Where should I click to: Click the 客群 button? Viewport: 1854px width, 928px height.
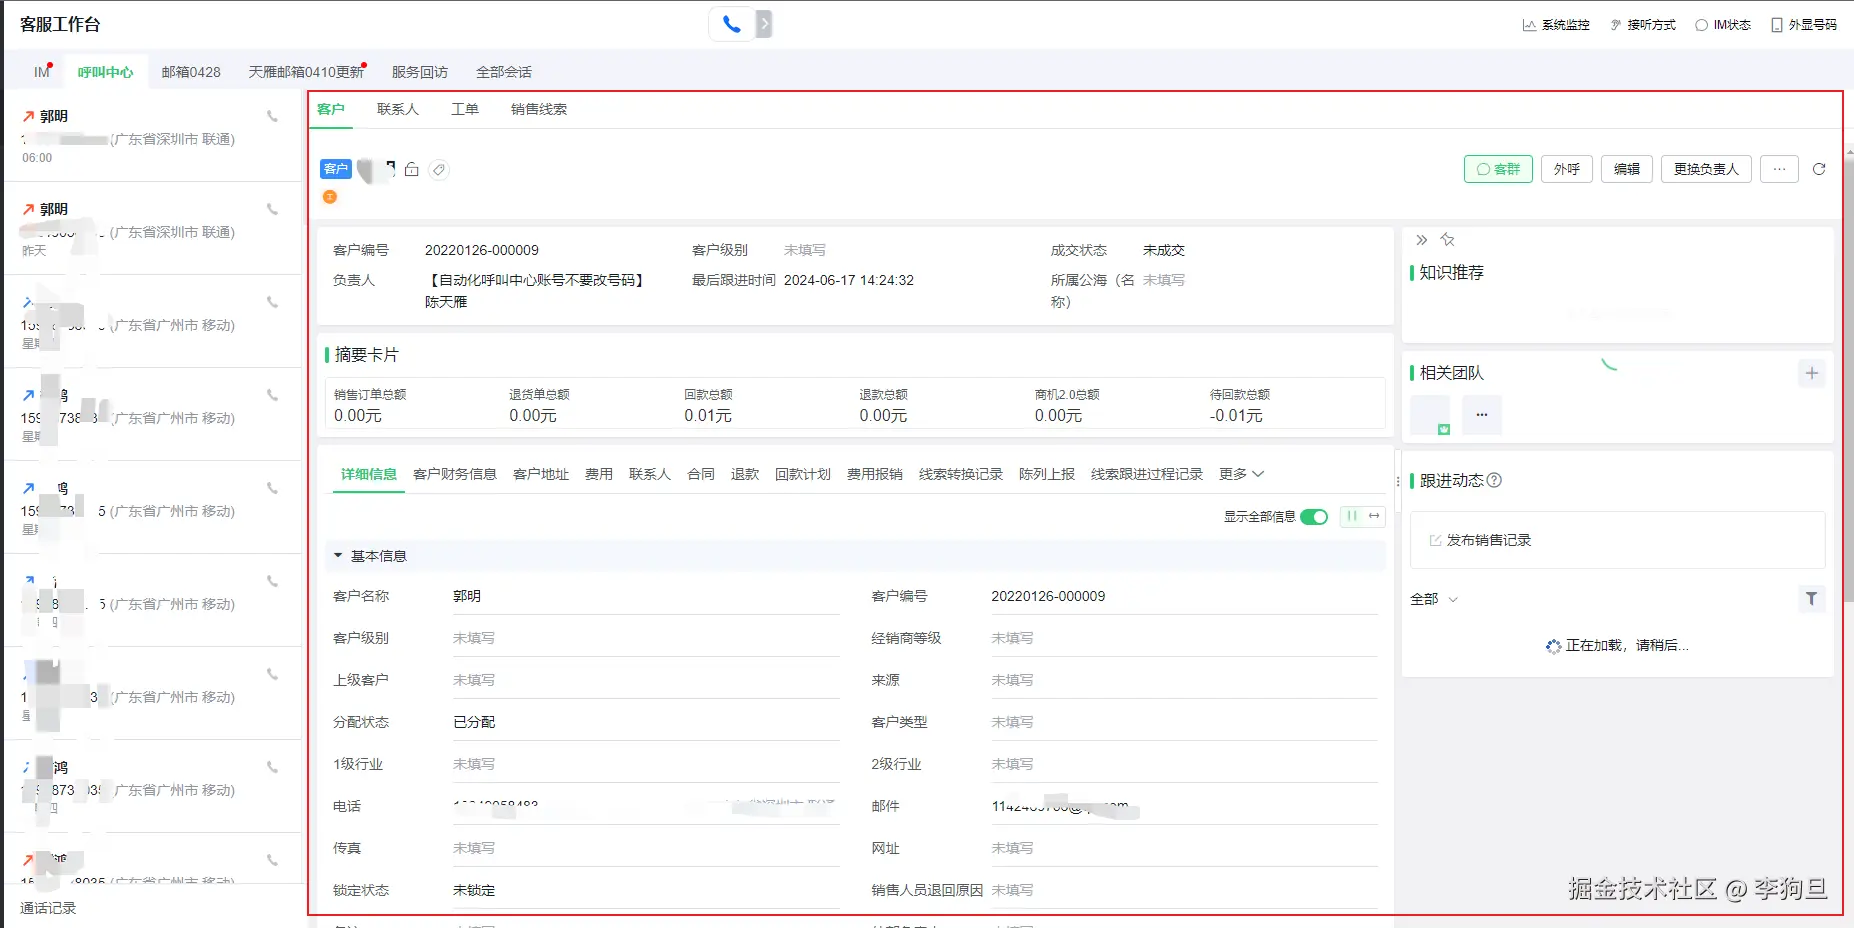(x=1498, y=169)
